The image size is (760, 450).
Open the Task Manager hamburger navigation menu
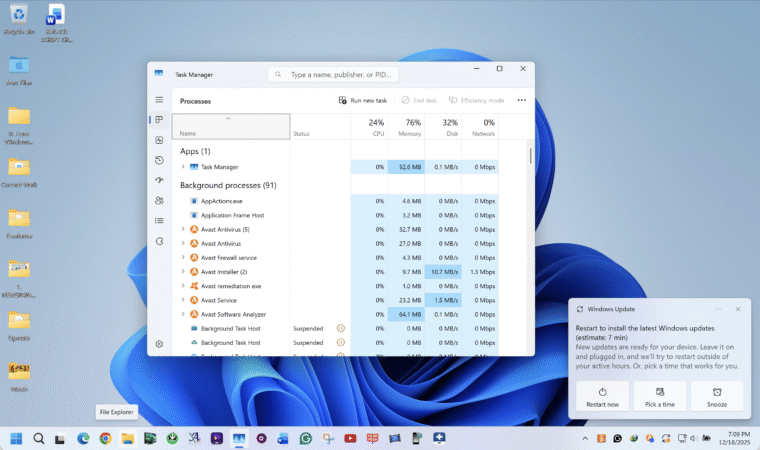(159, 100)
